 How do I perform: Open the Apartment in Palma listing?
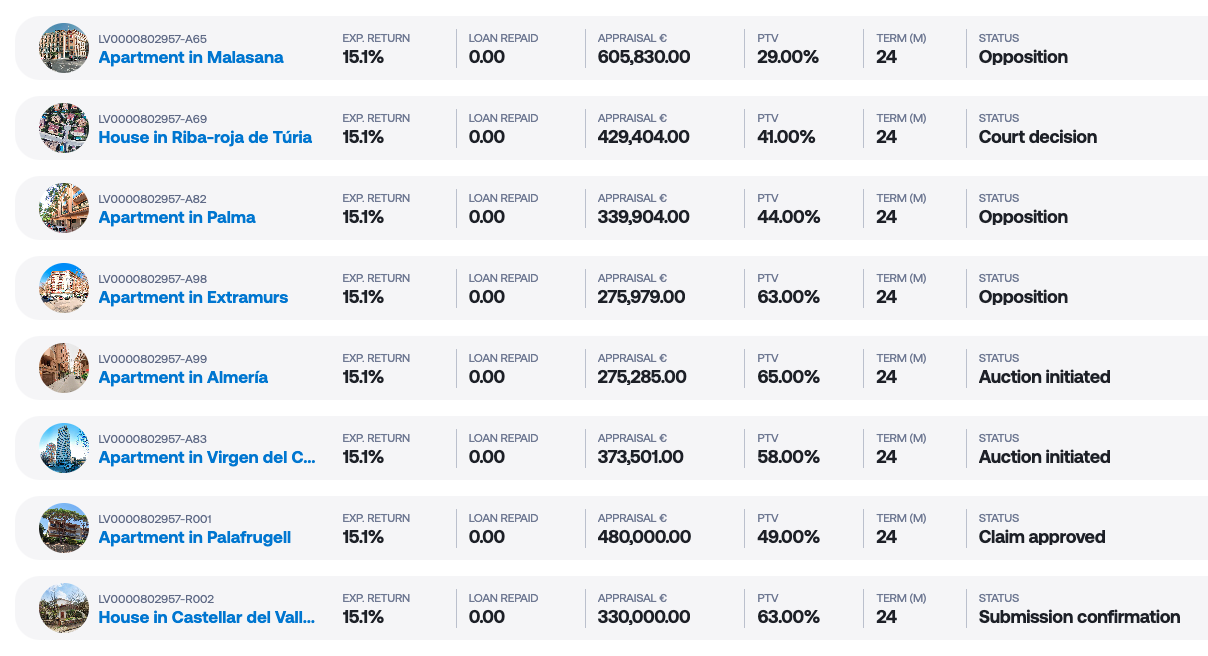[x=177, y=218]
